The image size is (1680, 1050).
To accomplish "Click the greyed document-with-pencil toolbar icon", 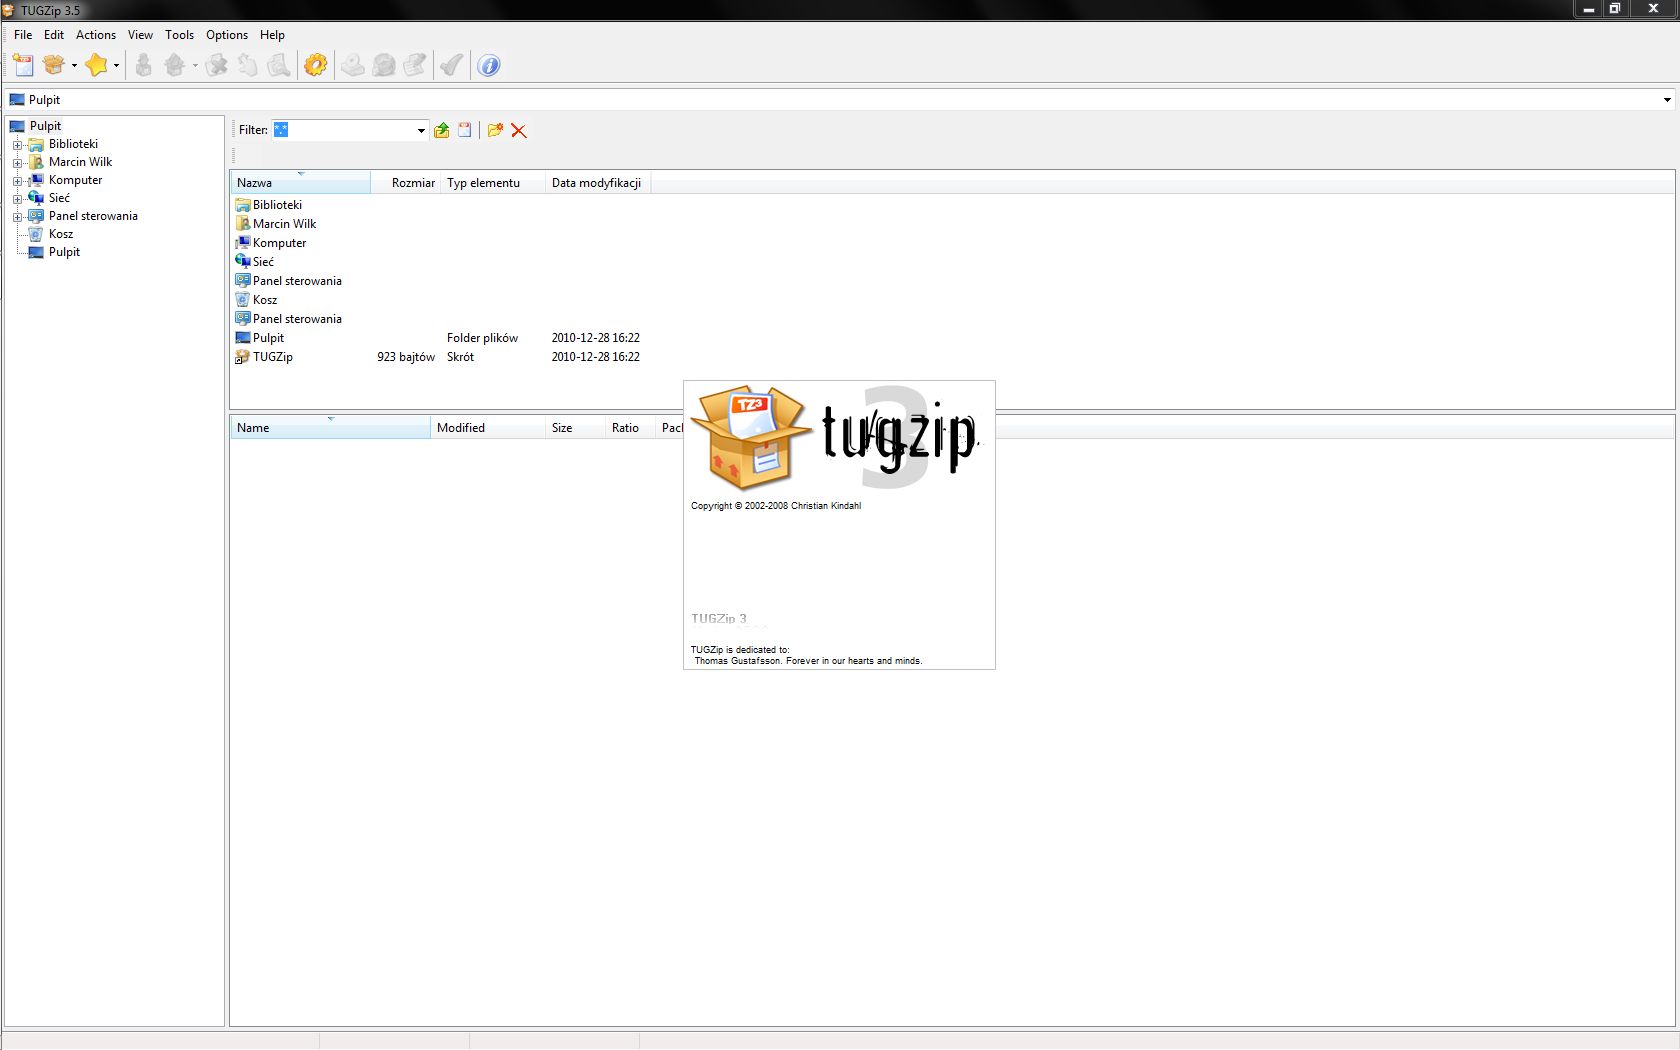I will click(415, 65).
